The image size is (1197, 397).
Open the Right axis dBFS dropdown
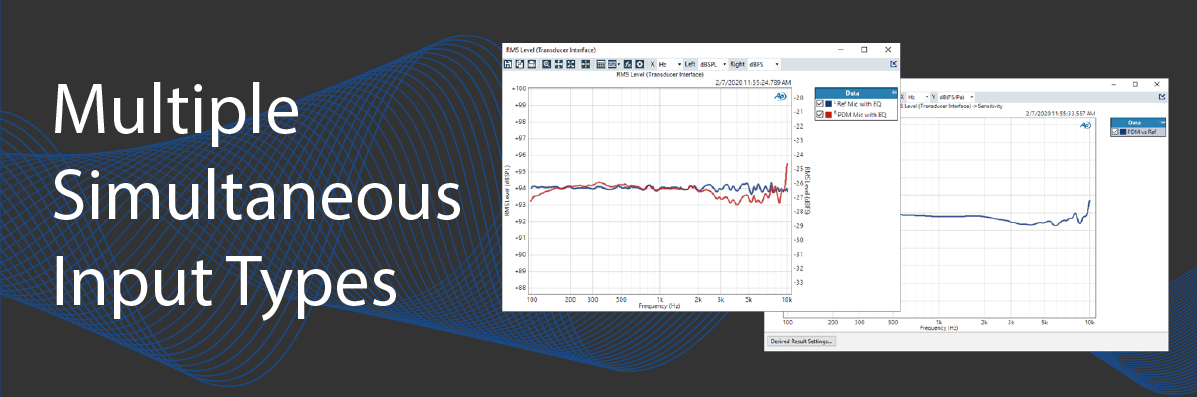[x=763, y=64]
